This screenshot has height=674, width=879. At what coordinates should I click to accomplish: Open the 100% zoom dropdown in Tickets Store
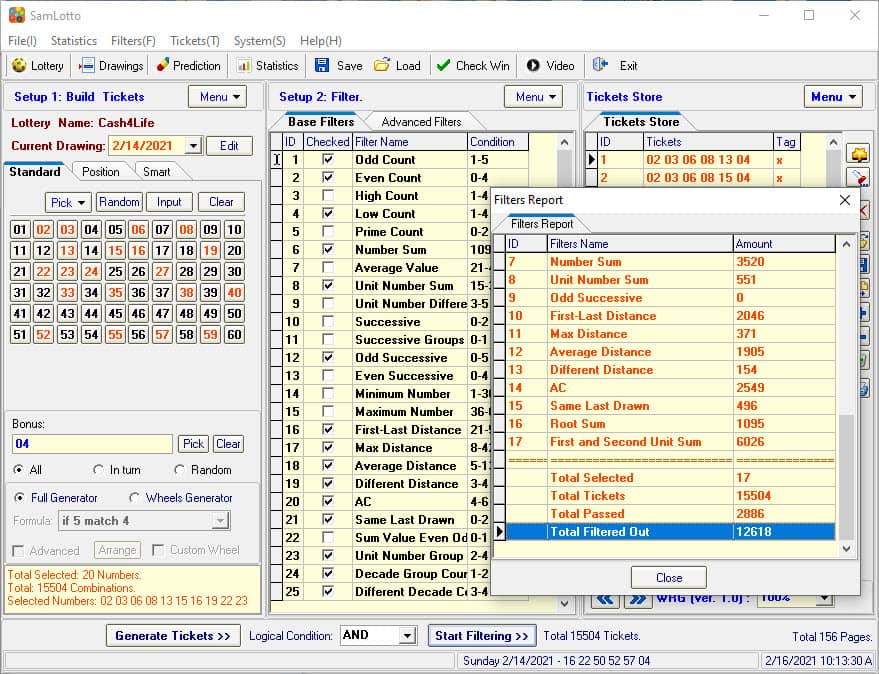[824, 598]
